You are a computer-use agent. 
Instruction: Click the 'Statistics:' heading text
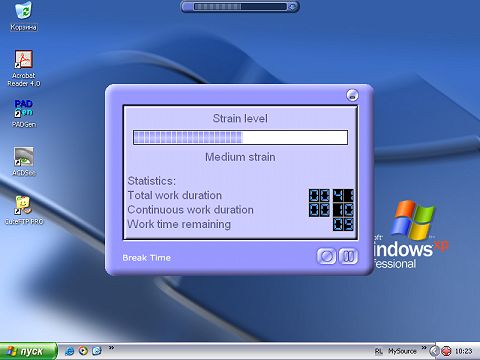click(x=151, y=181)
